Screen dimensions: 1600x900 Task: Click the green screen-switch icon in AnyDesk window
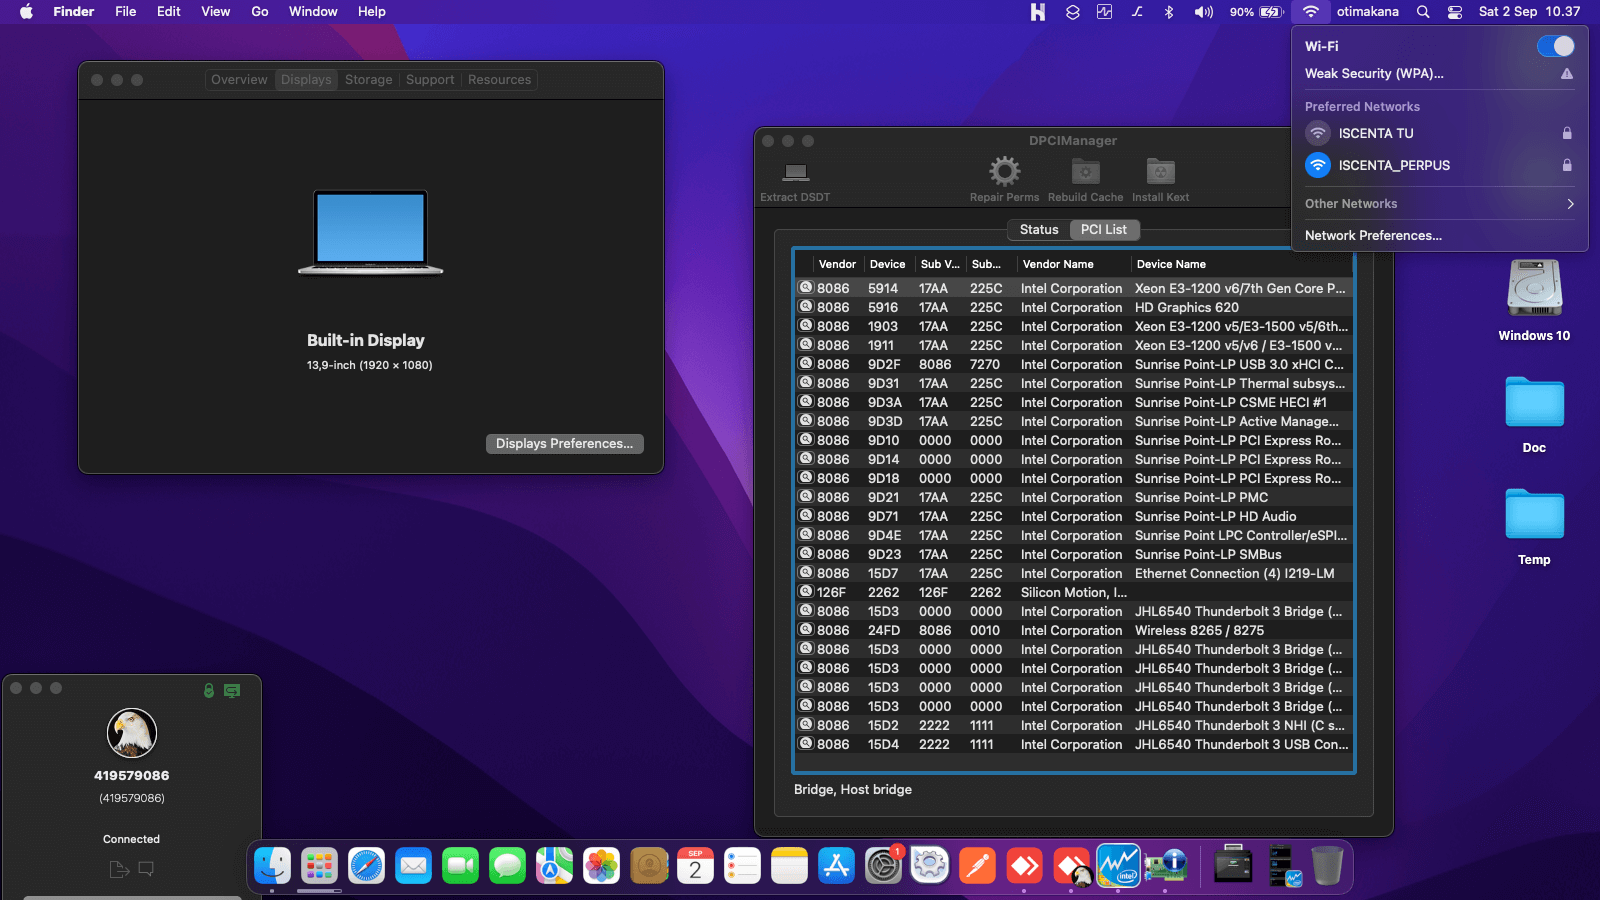point(232,690)
